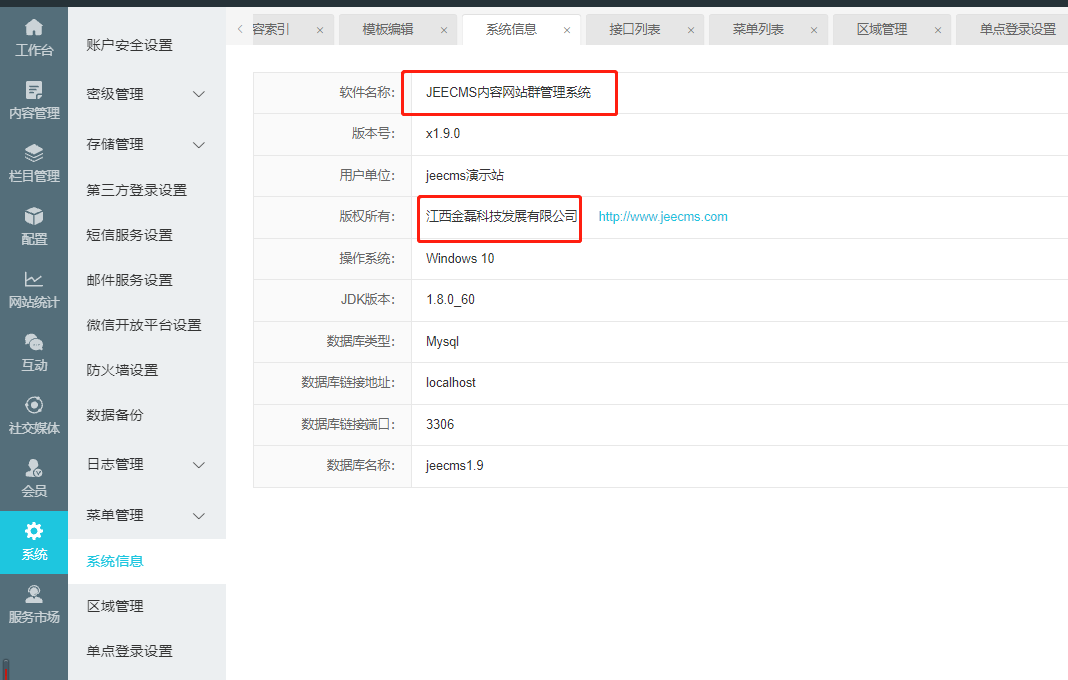Open the 工作台 home icon
This screenshot has width=1068, height=680.
[33, 28]
